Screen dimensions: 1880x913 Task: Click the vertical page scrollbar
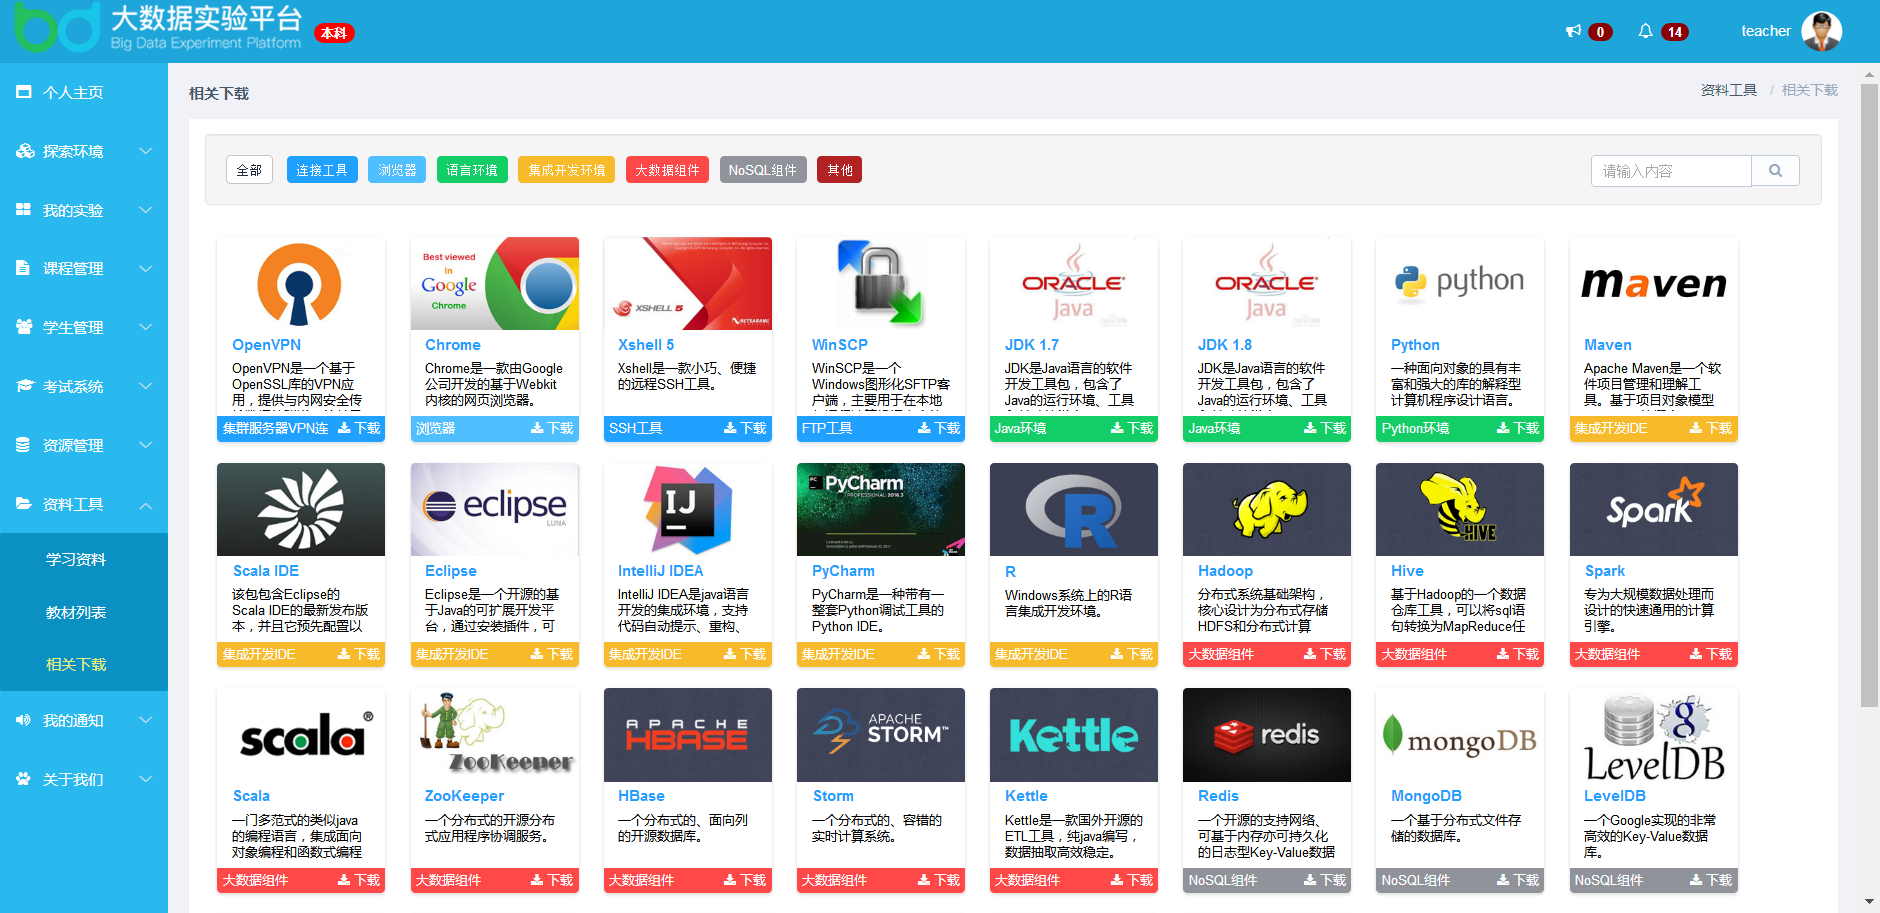[x=1868, y=400]
